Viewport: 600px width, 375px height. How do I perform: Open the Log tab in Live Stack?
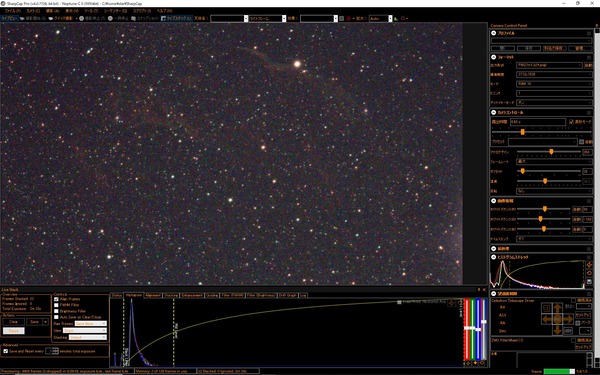point(303,295)
